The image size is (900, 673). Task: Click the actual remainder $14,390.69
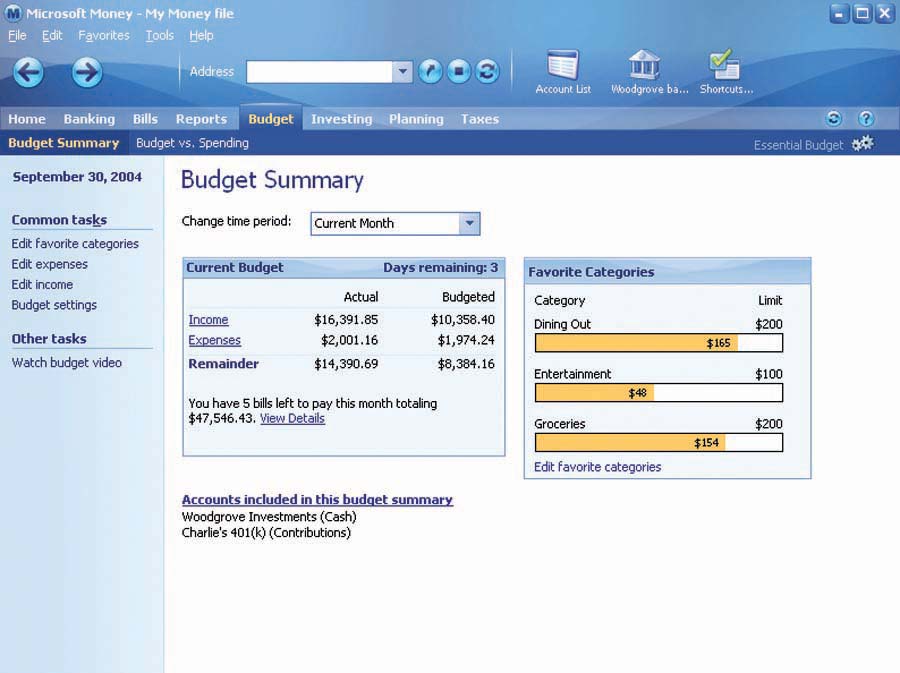[346, 364]
